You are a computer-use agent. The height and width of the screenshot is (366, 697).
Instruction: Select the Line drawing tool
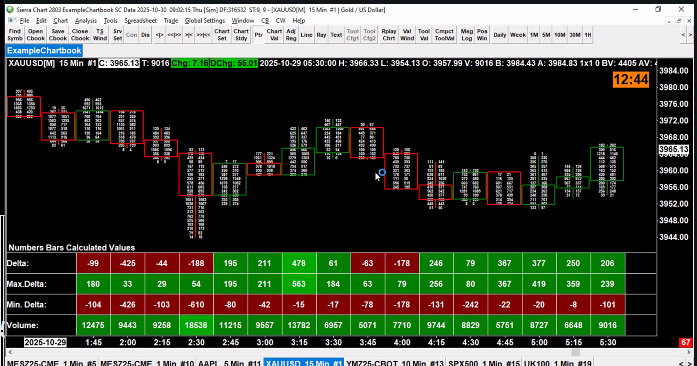(x=306, y=35)
